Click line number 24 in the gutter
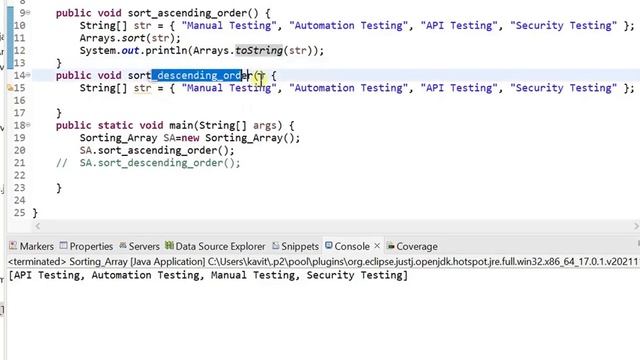The width and height of the screenshot is (640, 360). click(19, 200)
